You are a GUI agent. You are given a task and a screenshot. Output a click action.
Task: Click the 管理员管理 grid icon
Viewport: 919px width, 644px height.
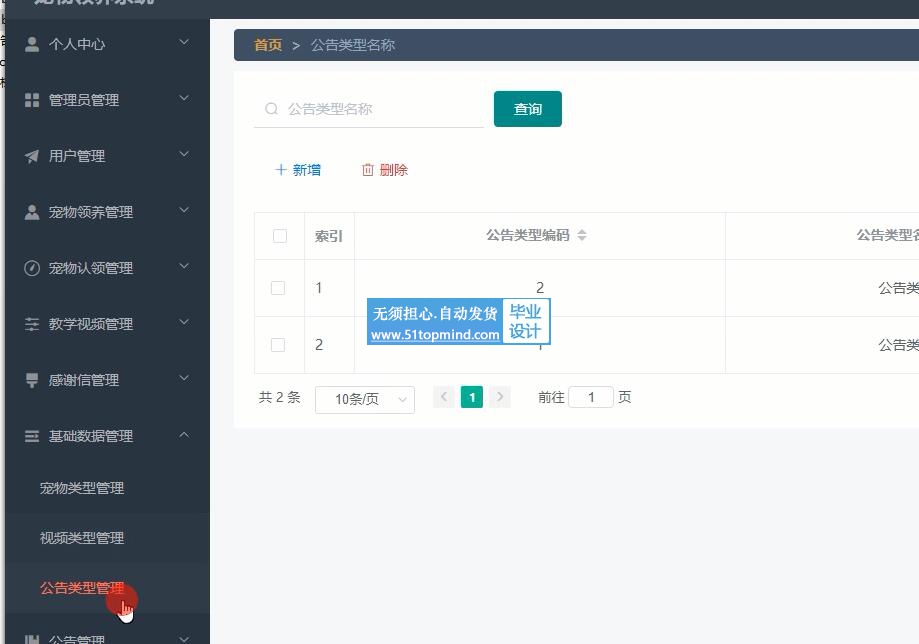32,100
